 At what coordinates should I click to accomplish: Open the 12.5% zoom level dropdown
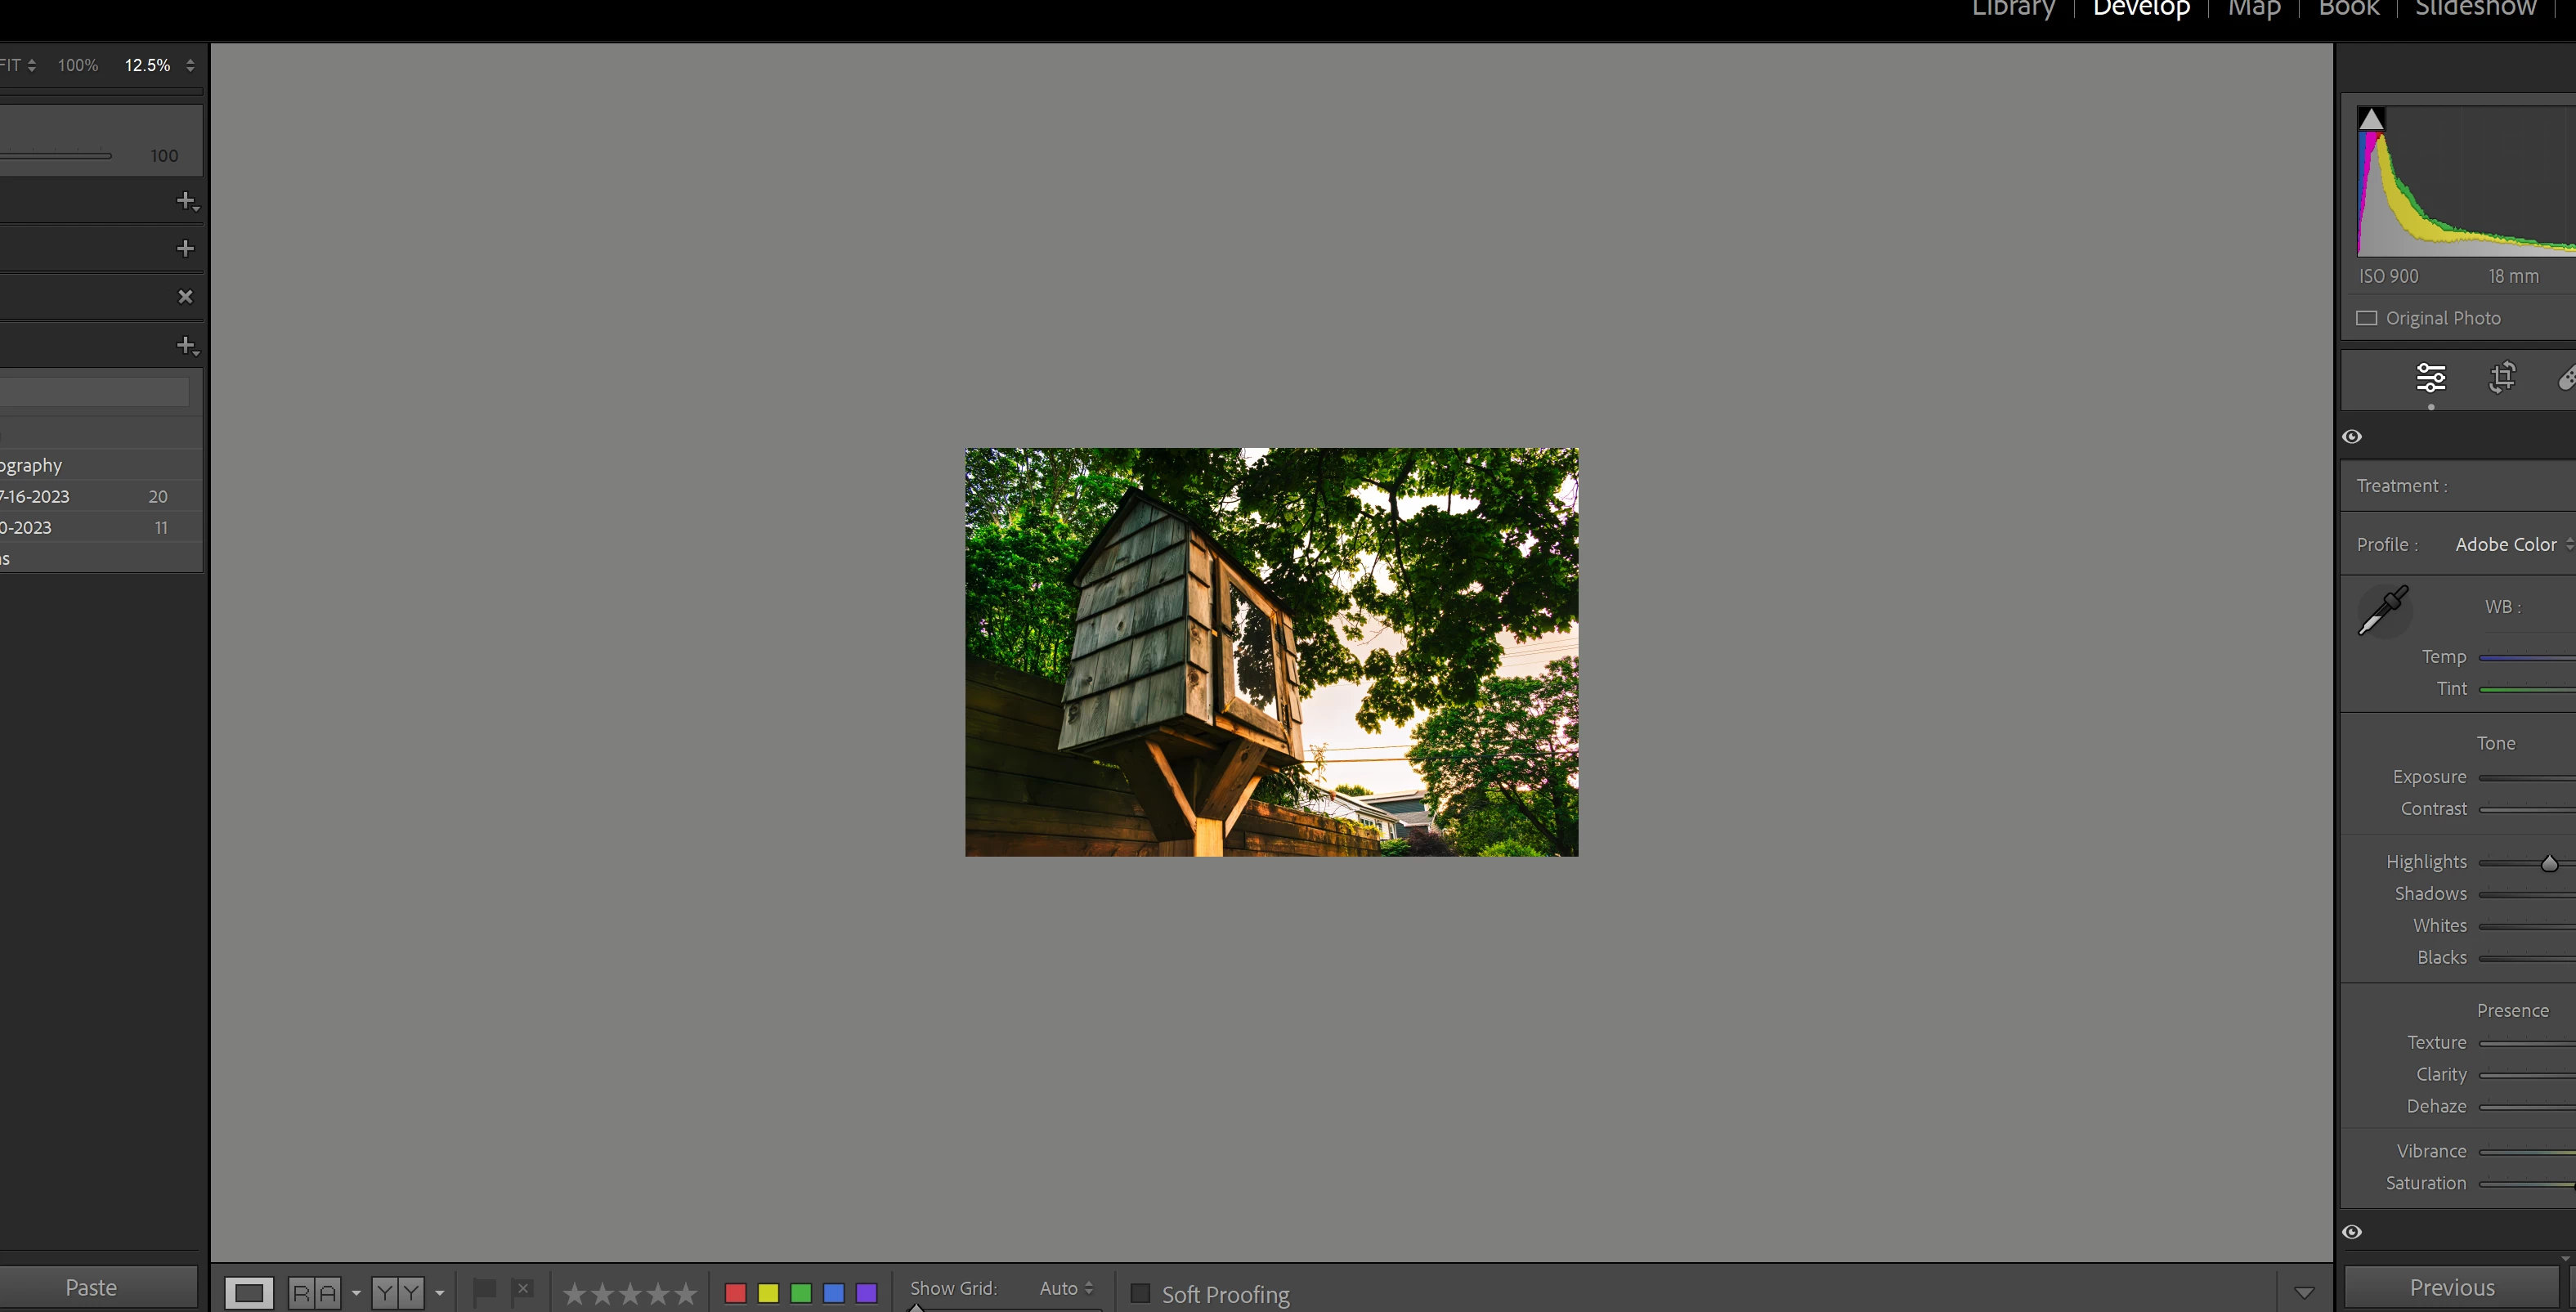(x=189, y=65)
